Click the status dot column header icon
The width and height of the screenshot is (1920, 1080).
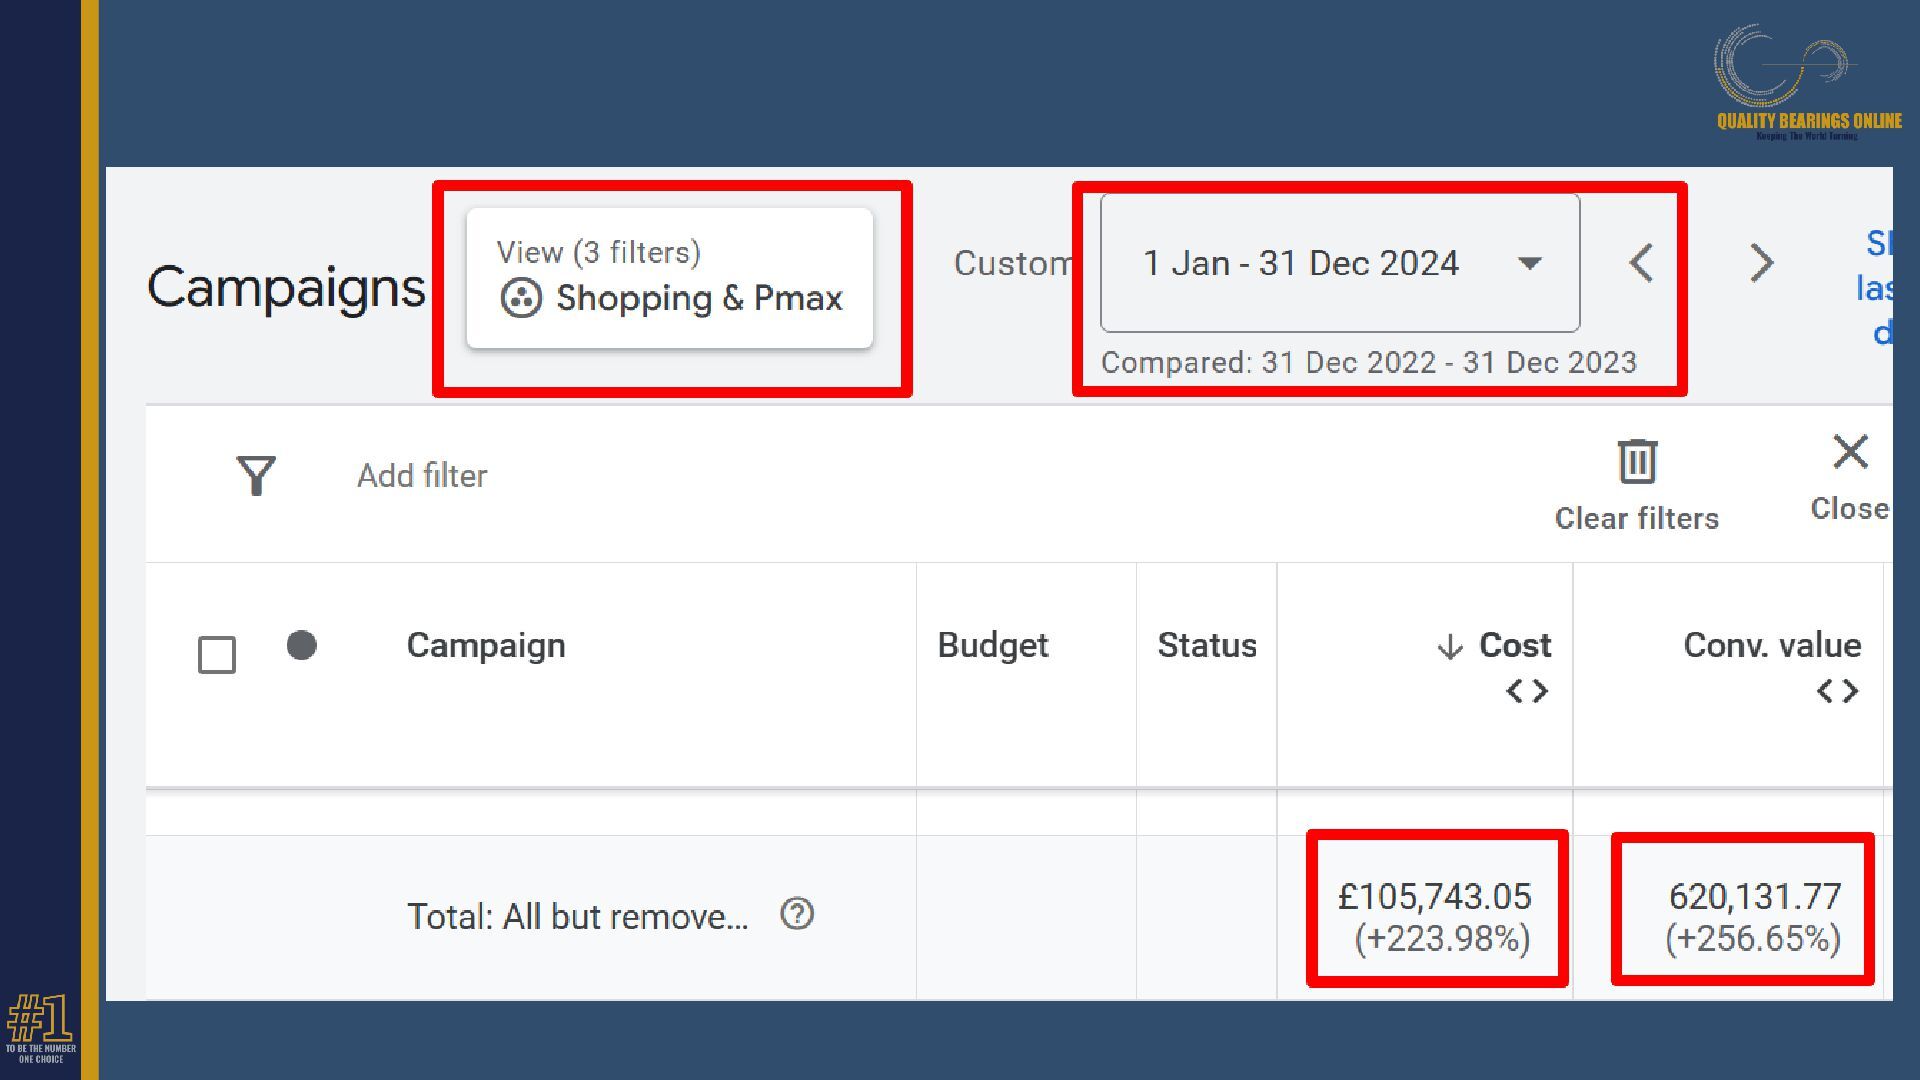(301, 646)
